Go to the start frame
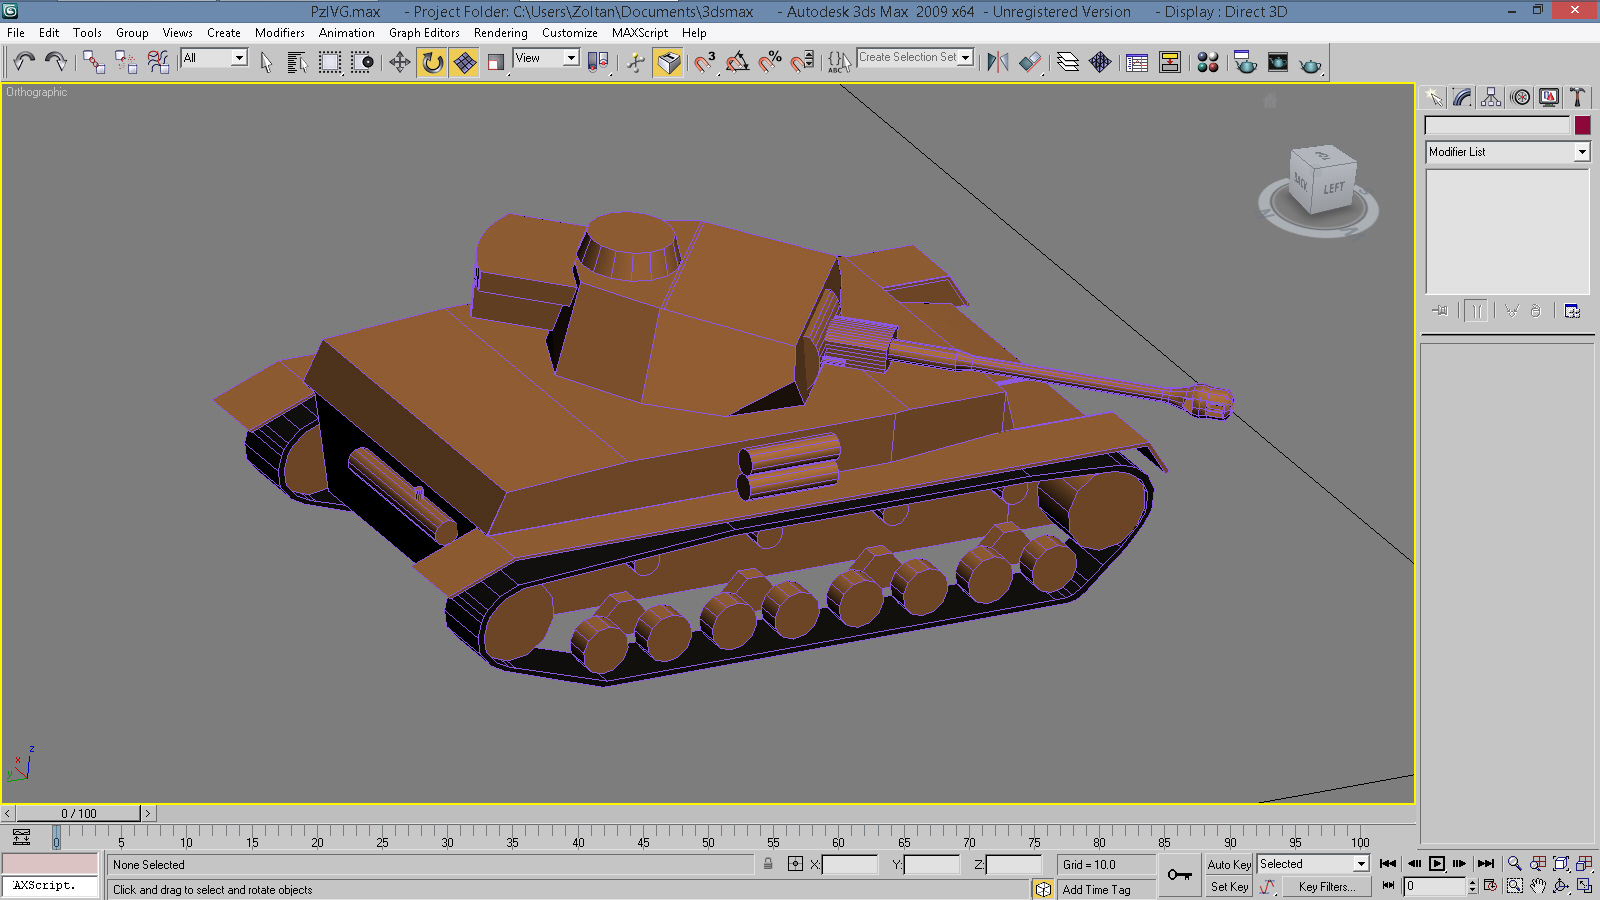Viewport: 1600px width, 900px height. click(1388, 863)
